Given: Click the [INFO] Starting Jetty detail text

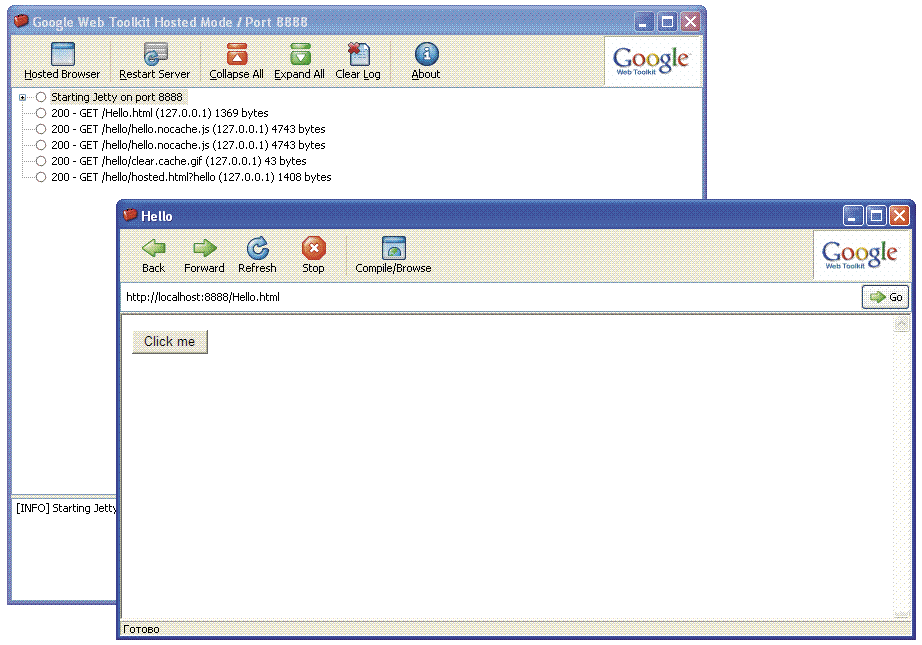Looking at the screenshot, I should pyautogui.click(x=66, y=508).
